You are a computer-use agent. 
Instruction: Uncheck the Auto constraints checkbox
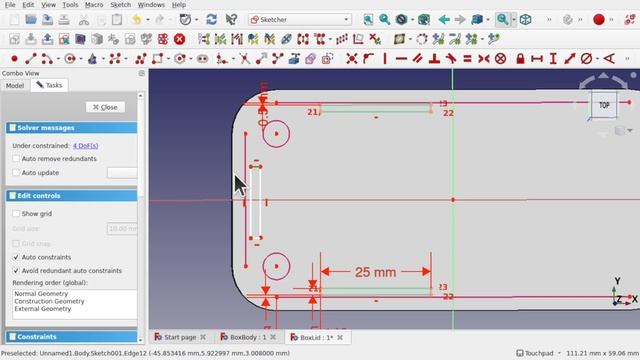16,257
